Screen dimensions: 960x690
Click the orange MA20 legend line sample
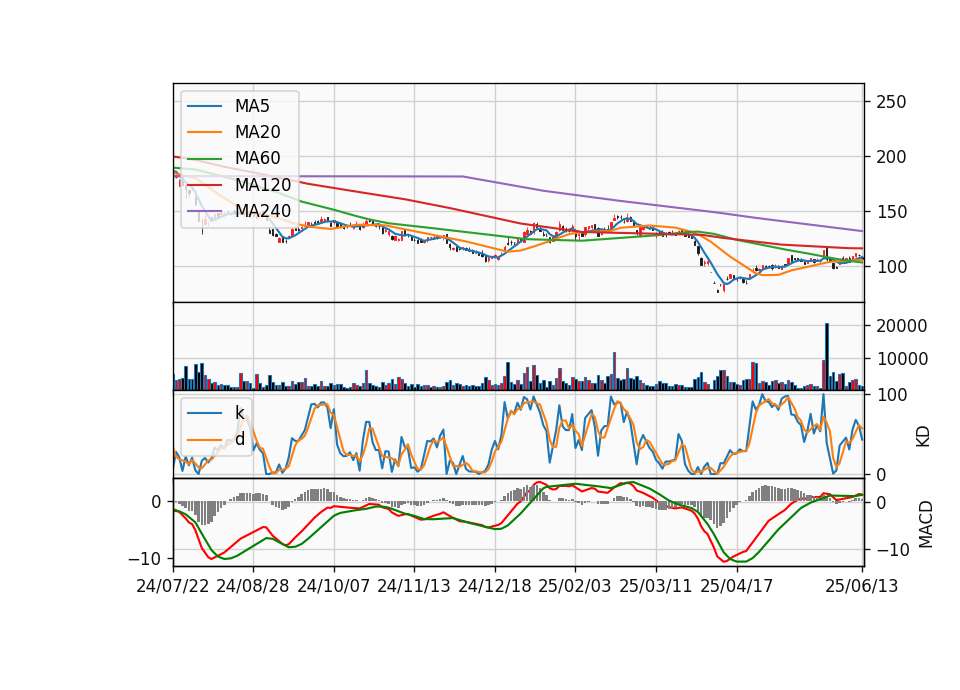(204, 132)
